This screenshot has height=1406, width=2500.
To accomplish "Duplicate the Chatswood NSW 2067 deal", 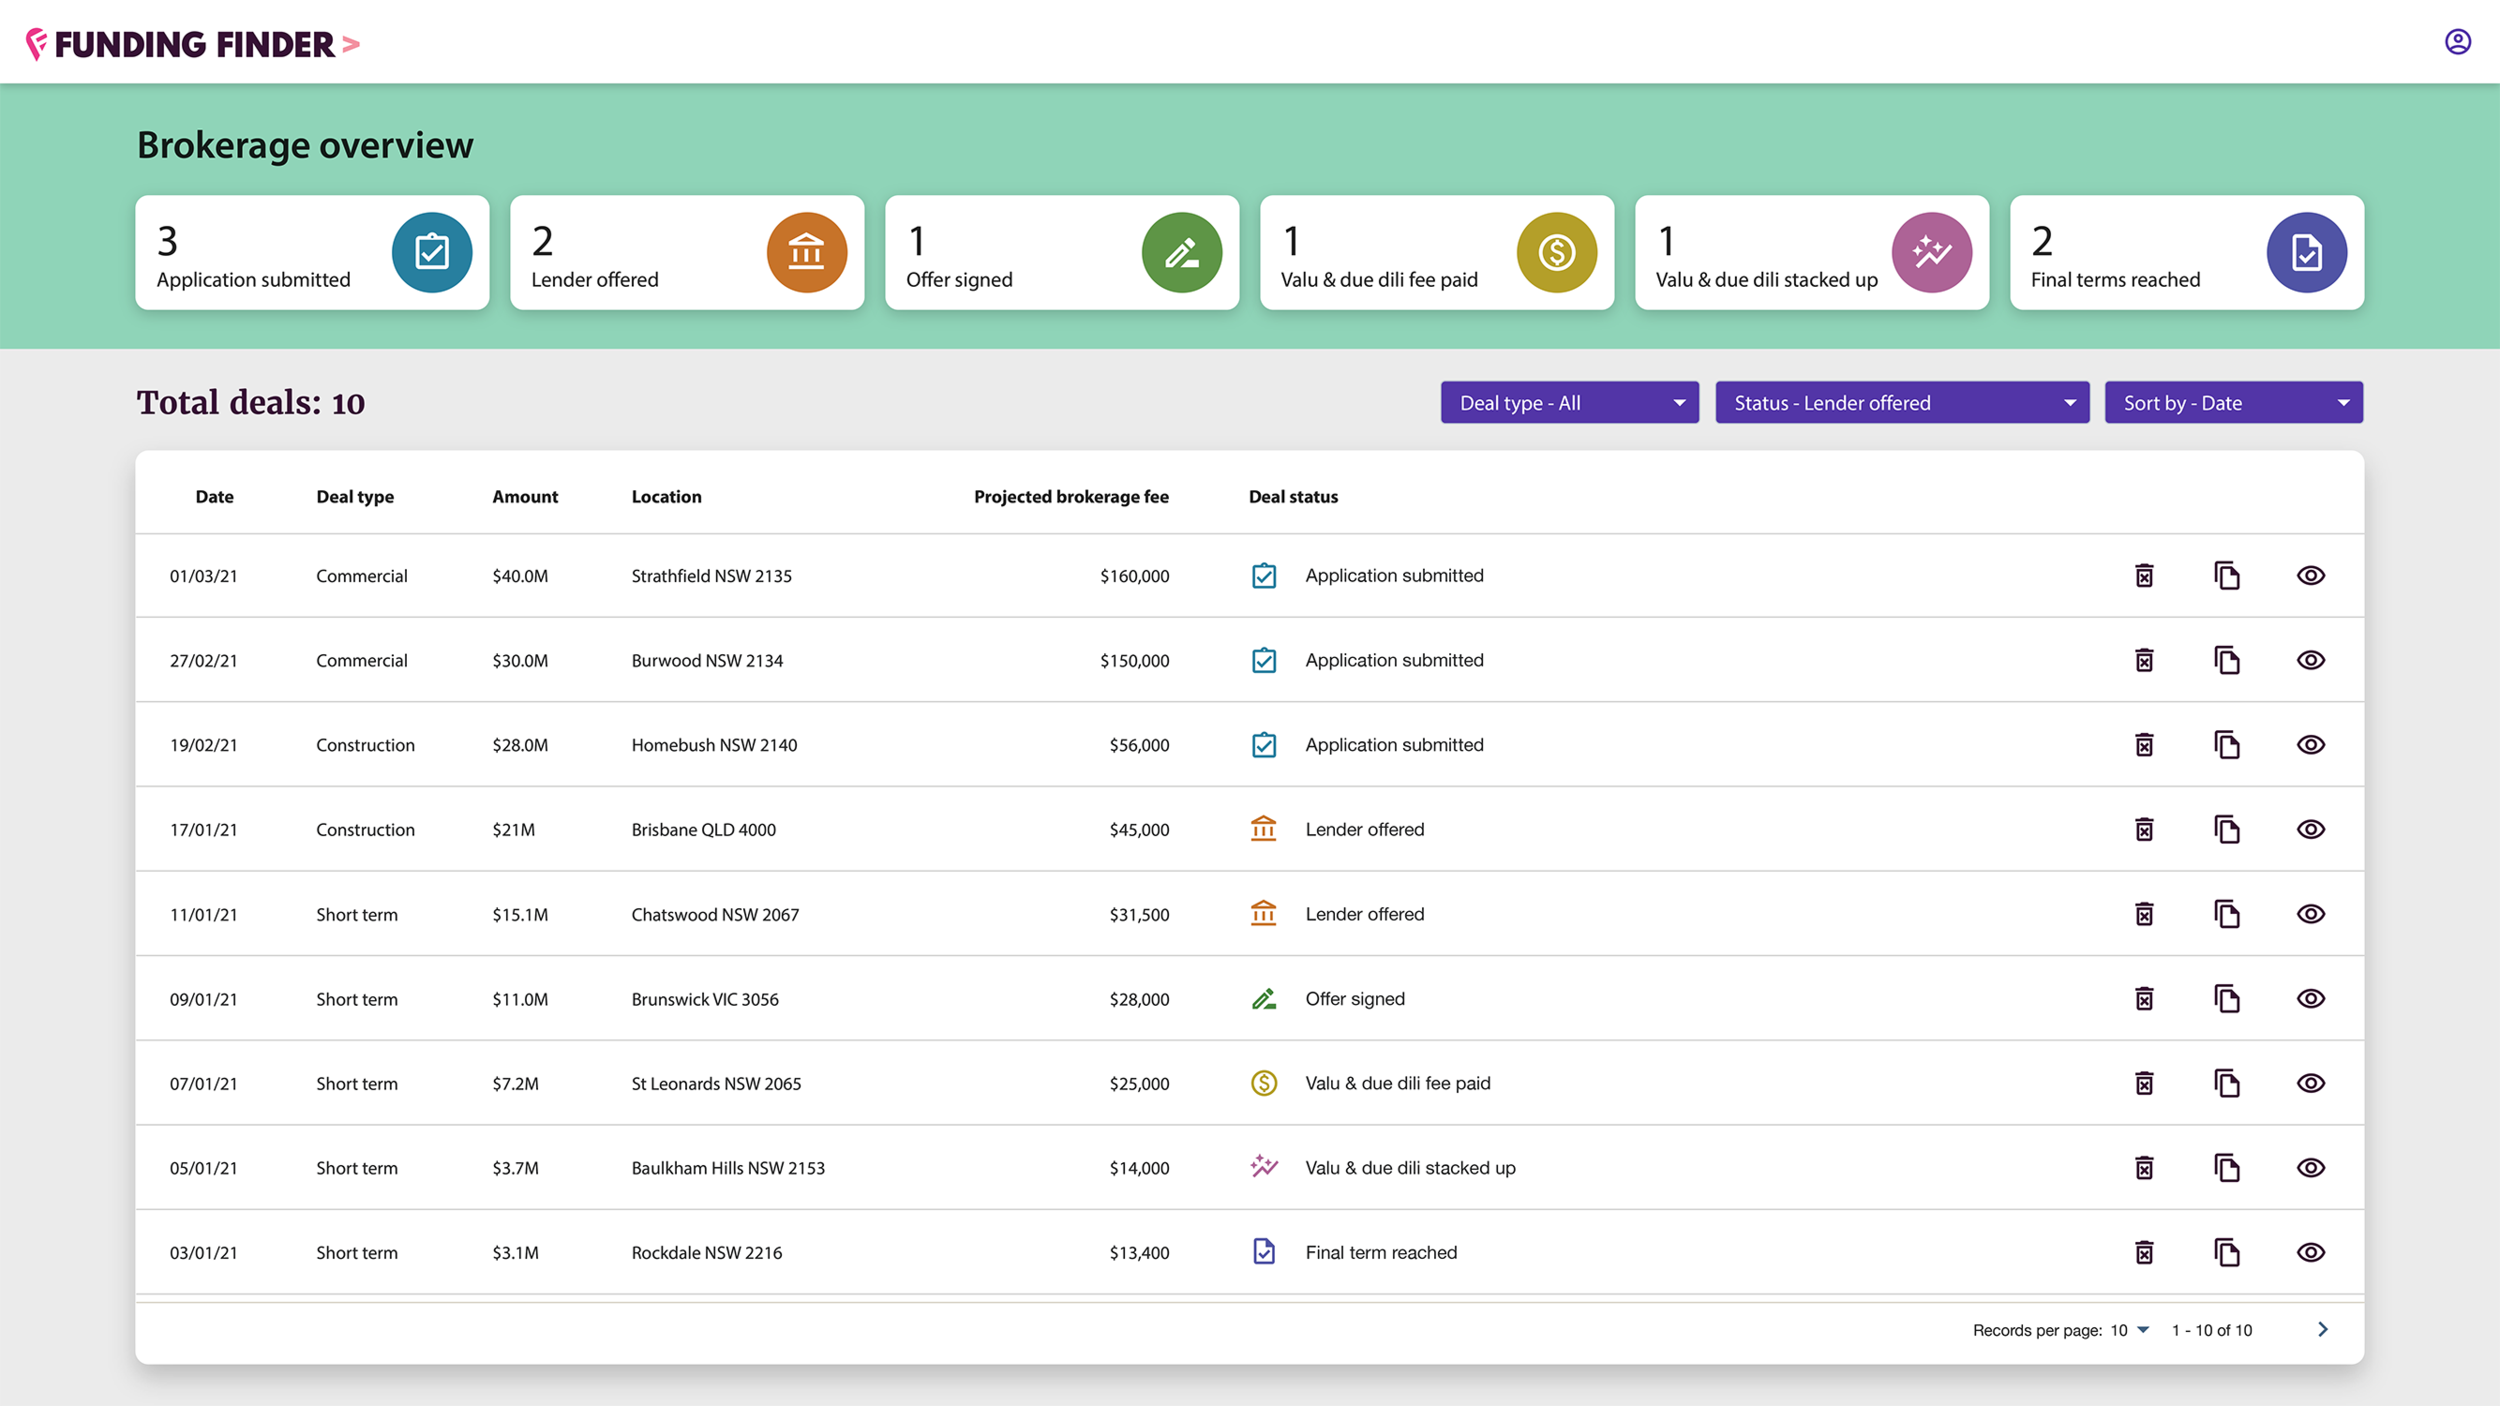I will tap(2227, 914).
